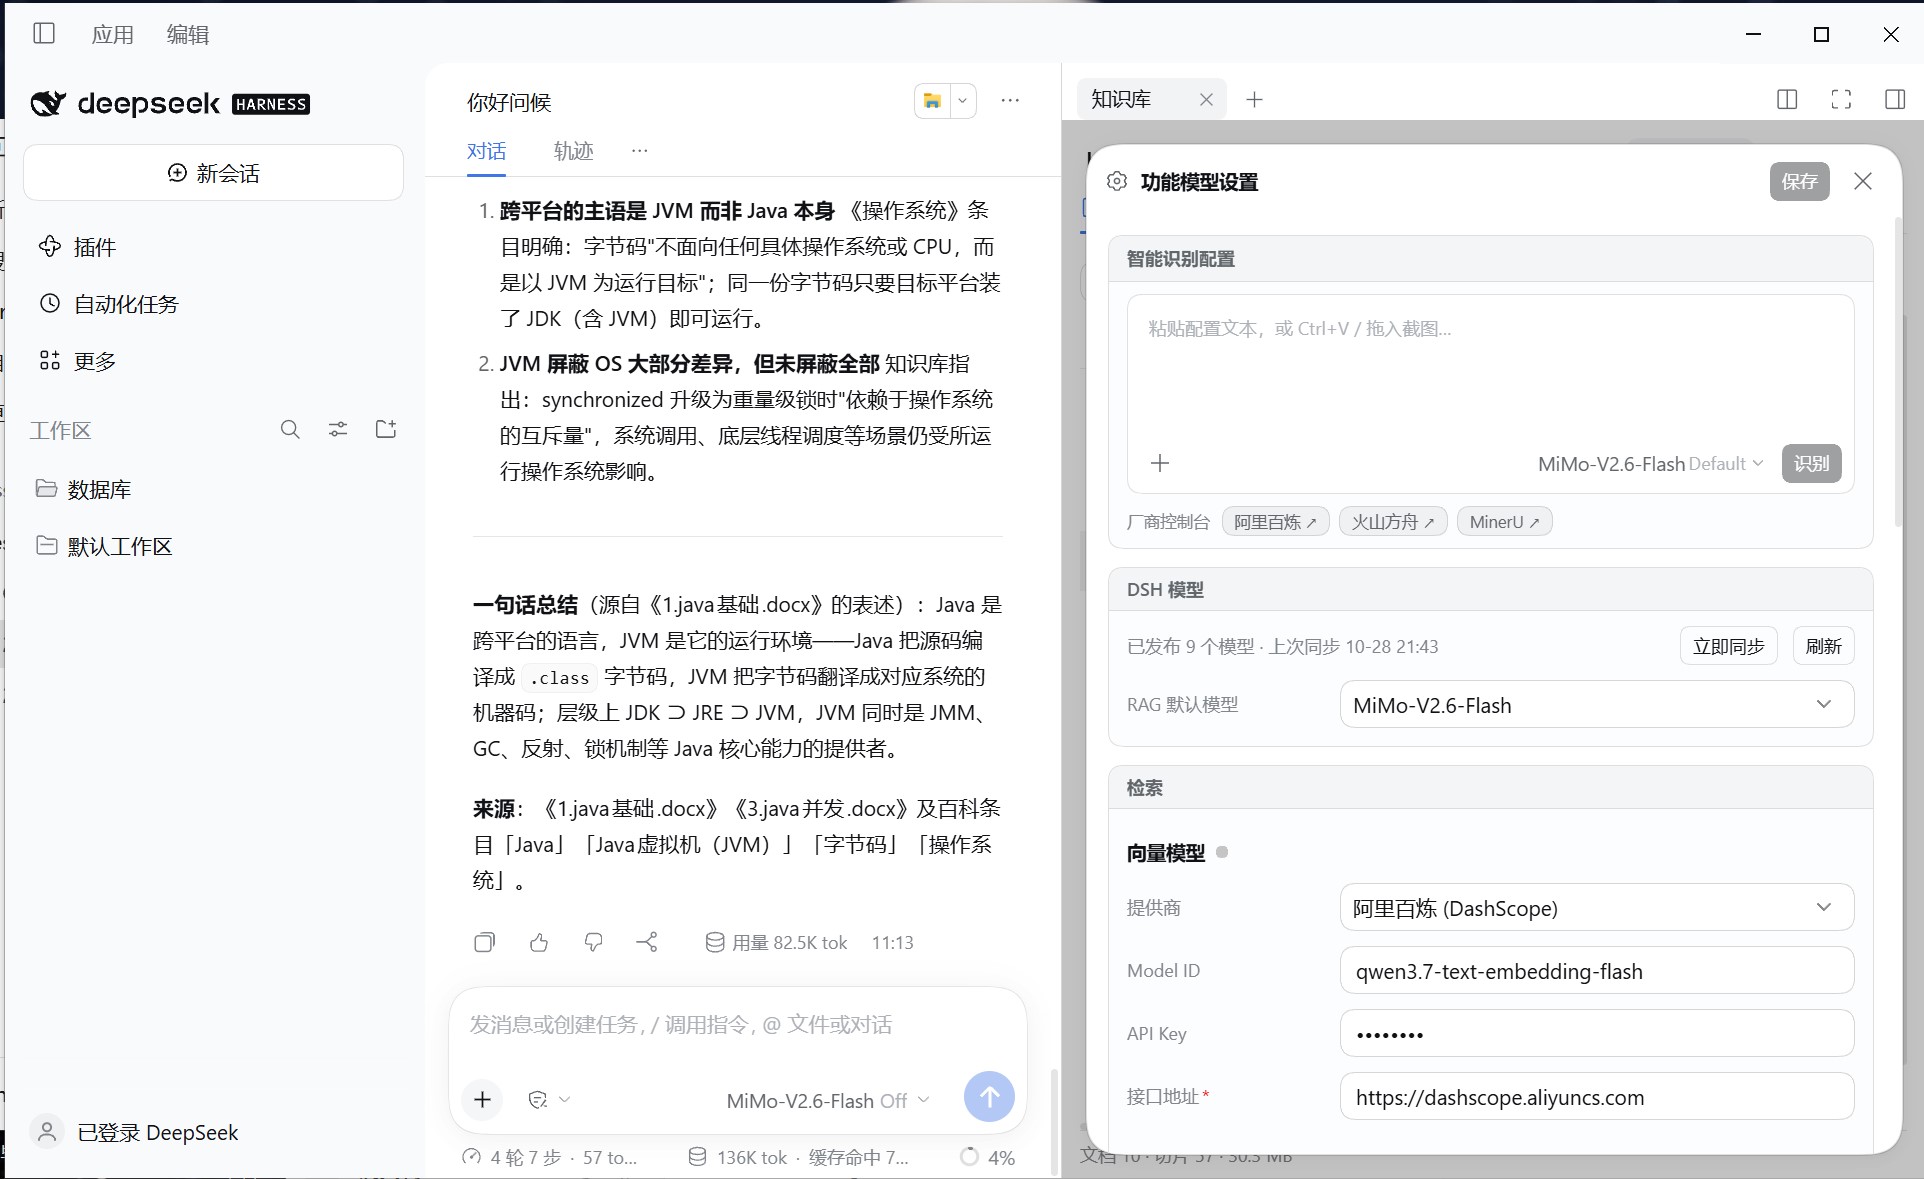Viewport: 1924px width, 1179px height.
Task: Expand the RAG 默认模型 dropdown
Action: (1597, 705)
